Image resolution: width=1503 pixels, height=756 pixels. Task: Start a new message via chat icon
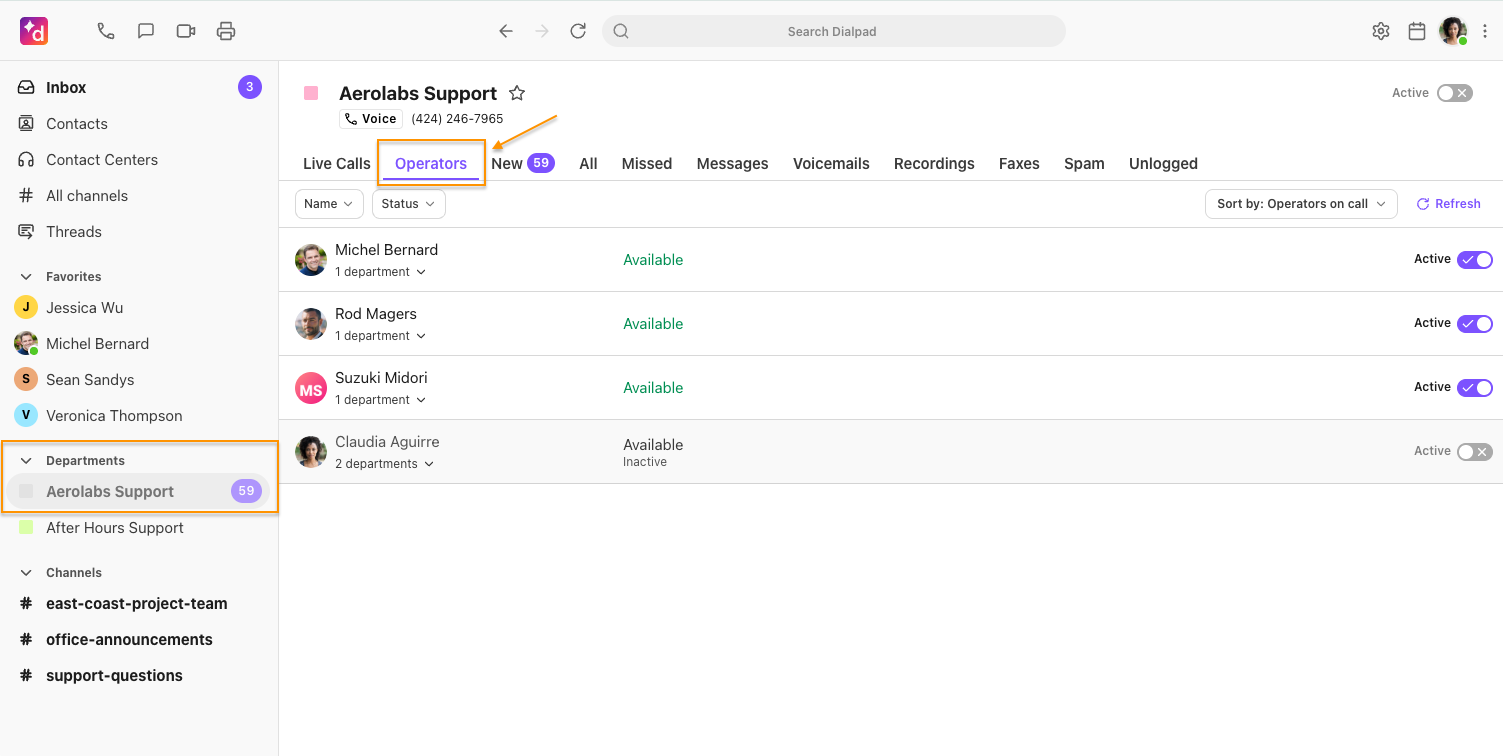tap(146, 31)
